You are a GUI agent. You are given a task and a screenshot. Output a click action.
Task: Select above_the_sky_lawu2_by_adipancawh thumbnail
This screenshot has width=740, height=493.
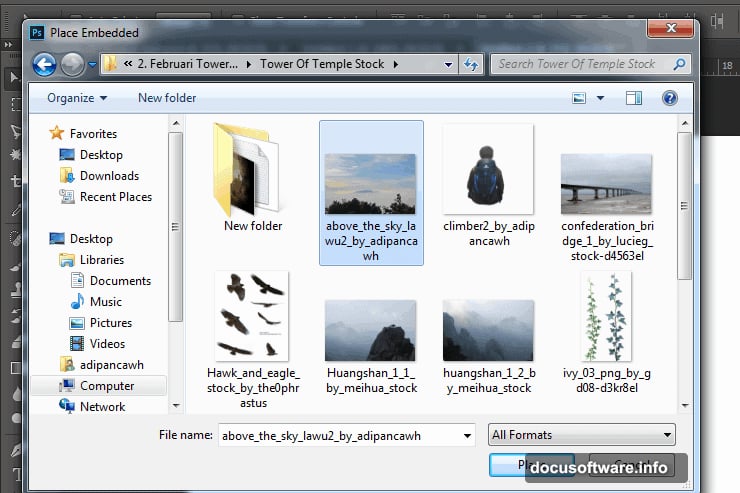pyautogui.click(x=371, y=193)
